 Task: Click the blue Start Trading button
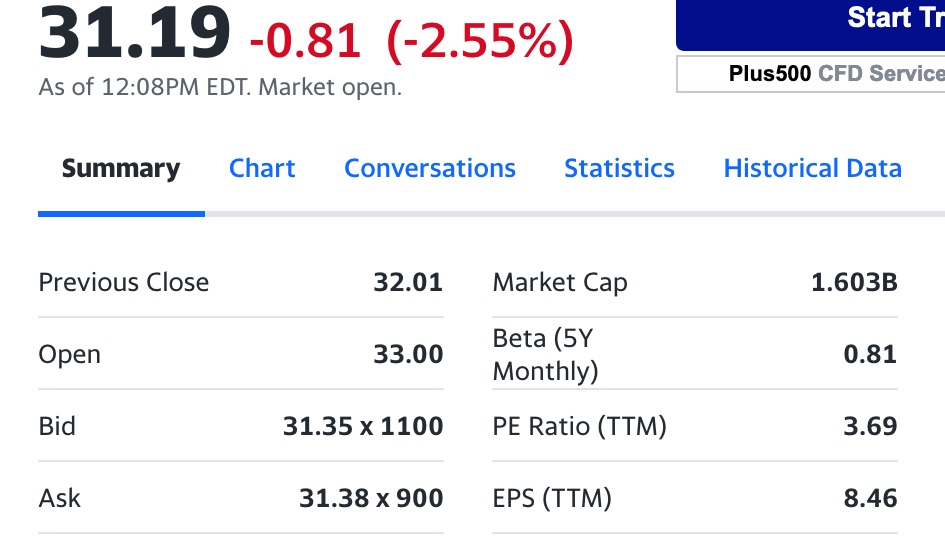811,24
